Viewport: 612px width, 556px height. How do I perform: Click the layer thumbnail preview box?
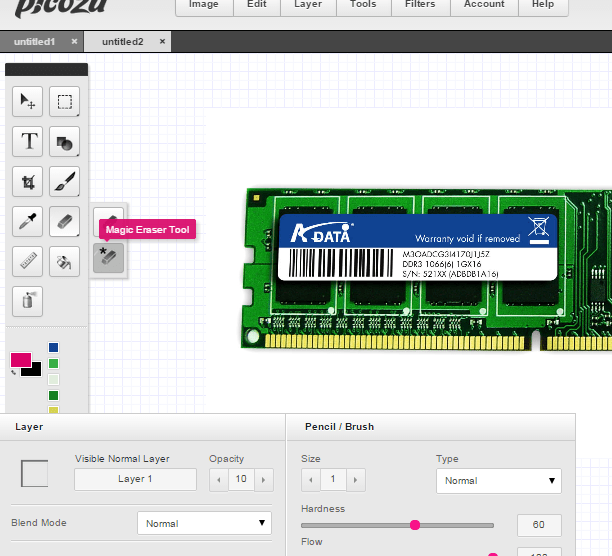(34, 473)
